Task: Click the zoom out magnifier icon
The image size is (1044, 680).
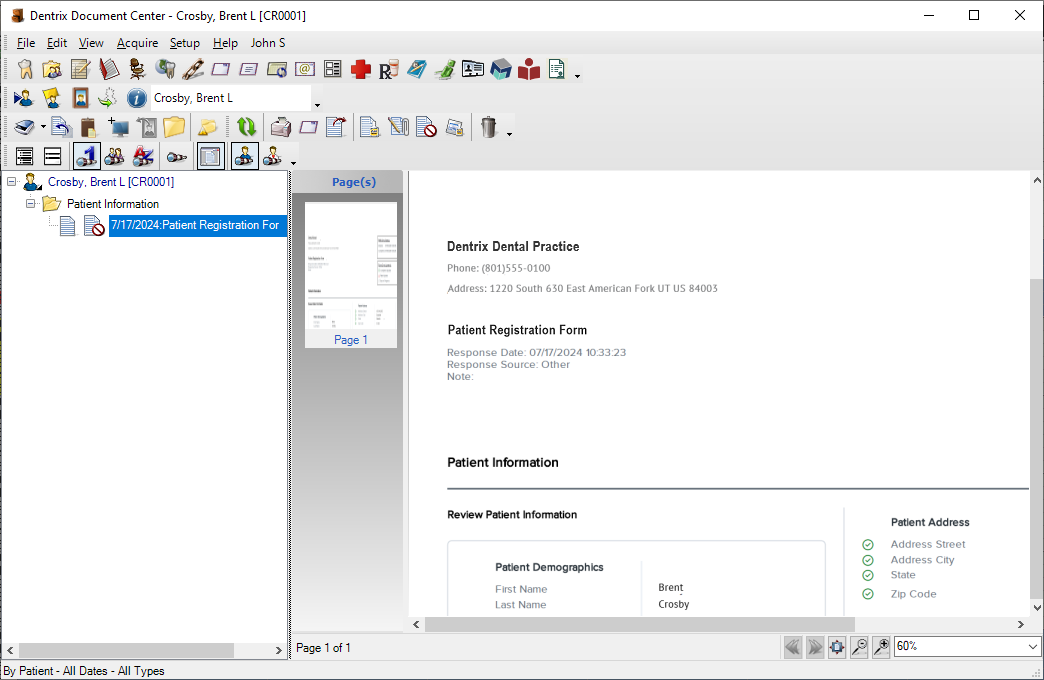Action: (859, 647)
